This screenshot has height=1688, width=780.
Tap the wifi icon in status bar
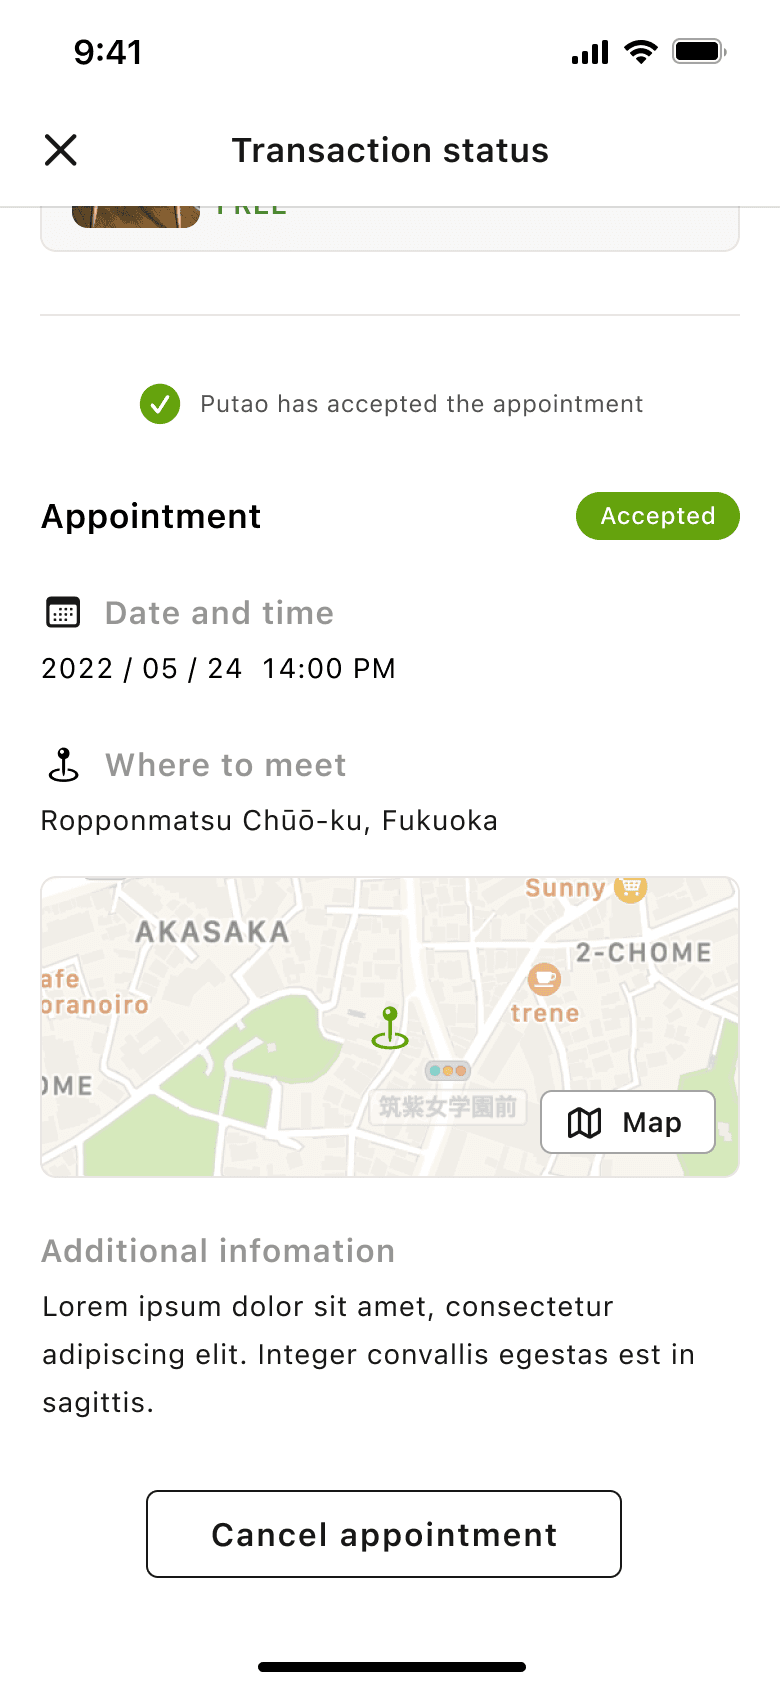coord(641,51)
